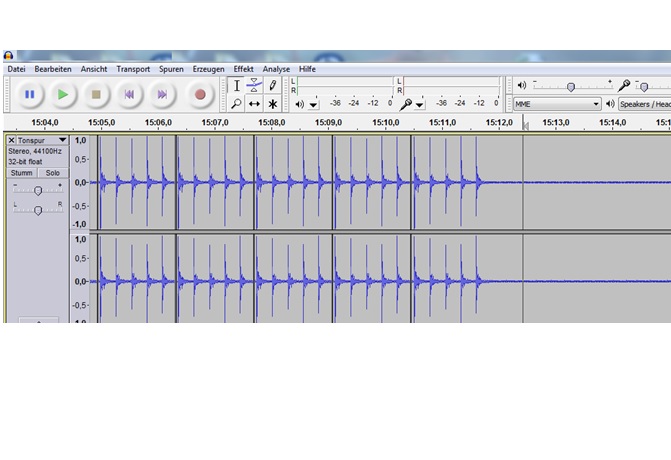Open the Hilfe menu
Screen dimensions: 671x460
[x=307, y=69]
